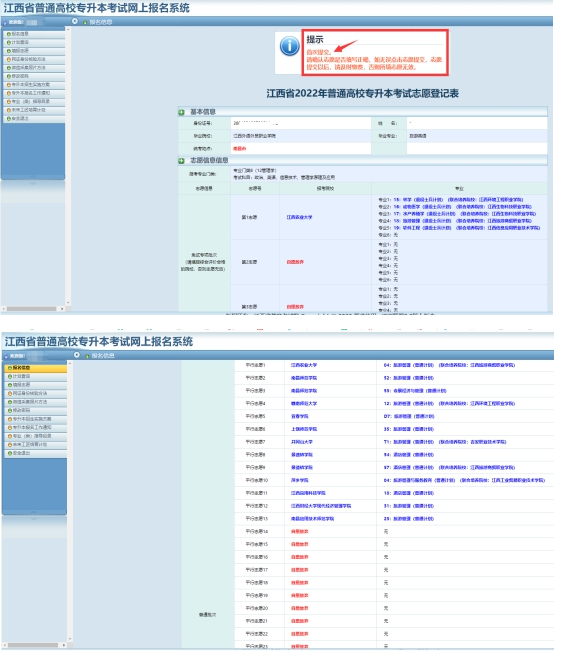
Task: Open 计划查询 directly under highlighted 报名信息
Action: pyautogui.click(x=35, y=376)
